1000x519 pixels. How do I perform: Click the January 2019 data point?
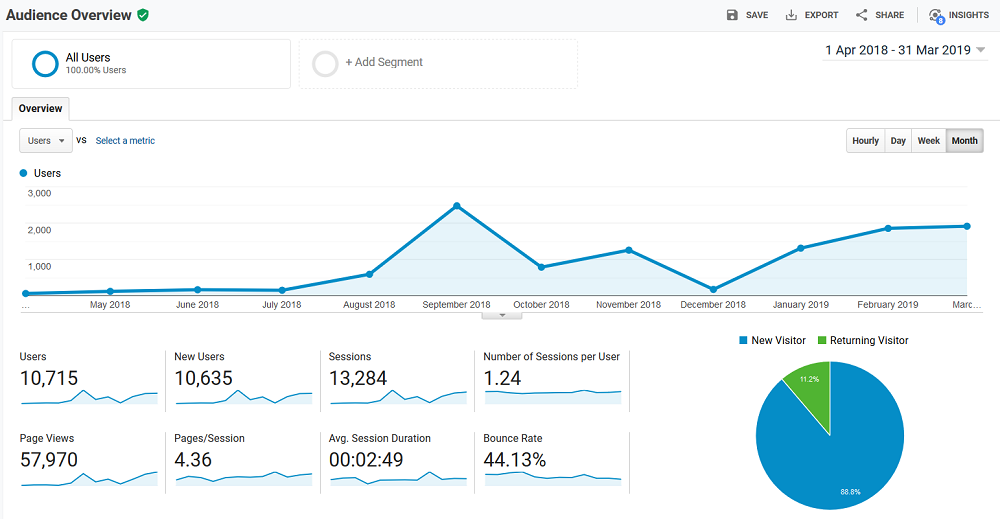801,248
